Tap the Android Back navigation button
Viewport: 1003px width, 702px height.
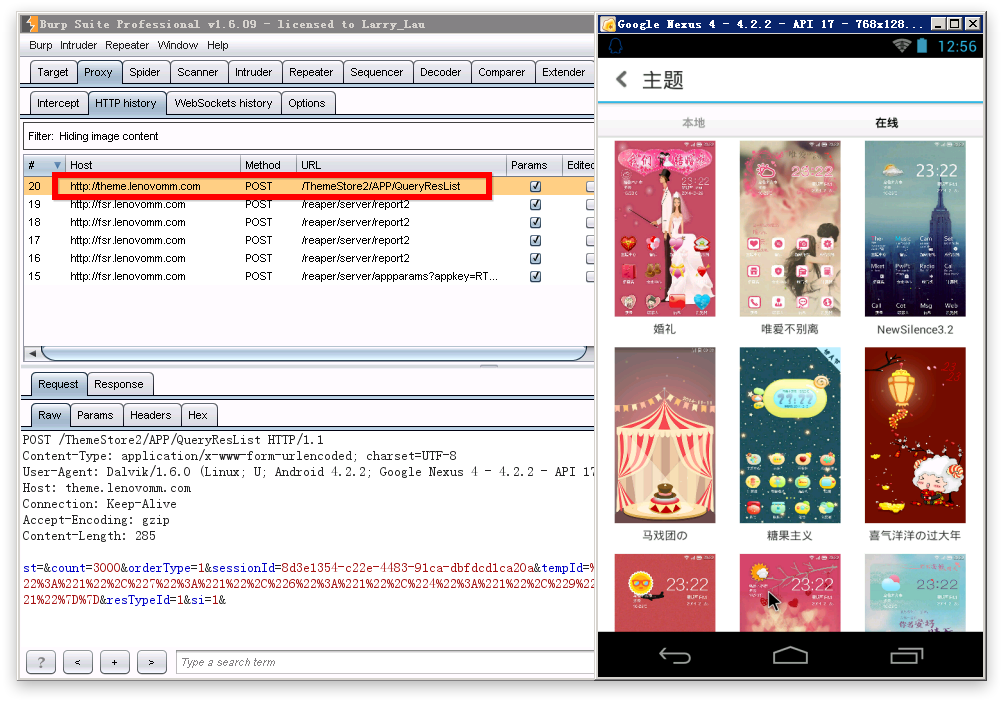click(x=675, y=655)
